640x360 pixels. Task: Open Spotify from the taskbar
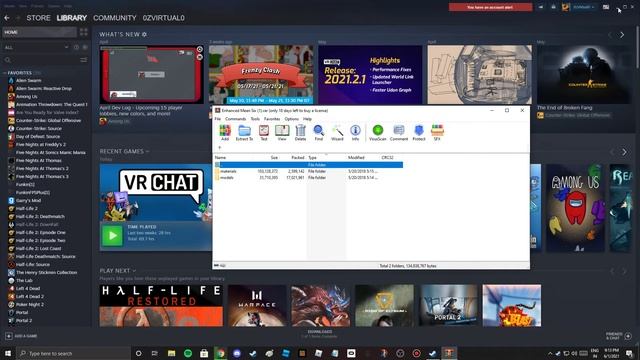click(x=188, y=353)
